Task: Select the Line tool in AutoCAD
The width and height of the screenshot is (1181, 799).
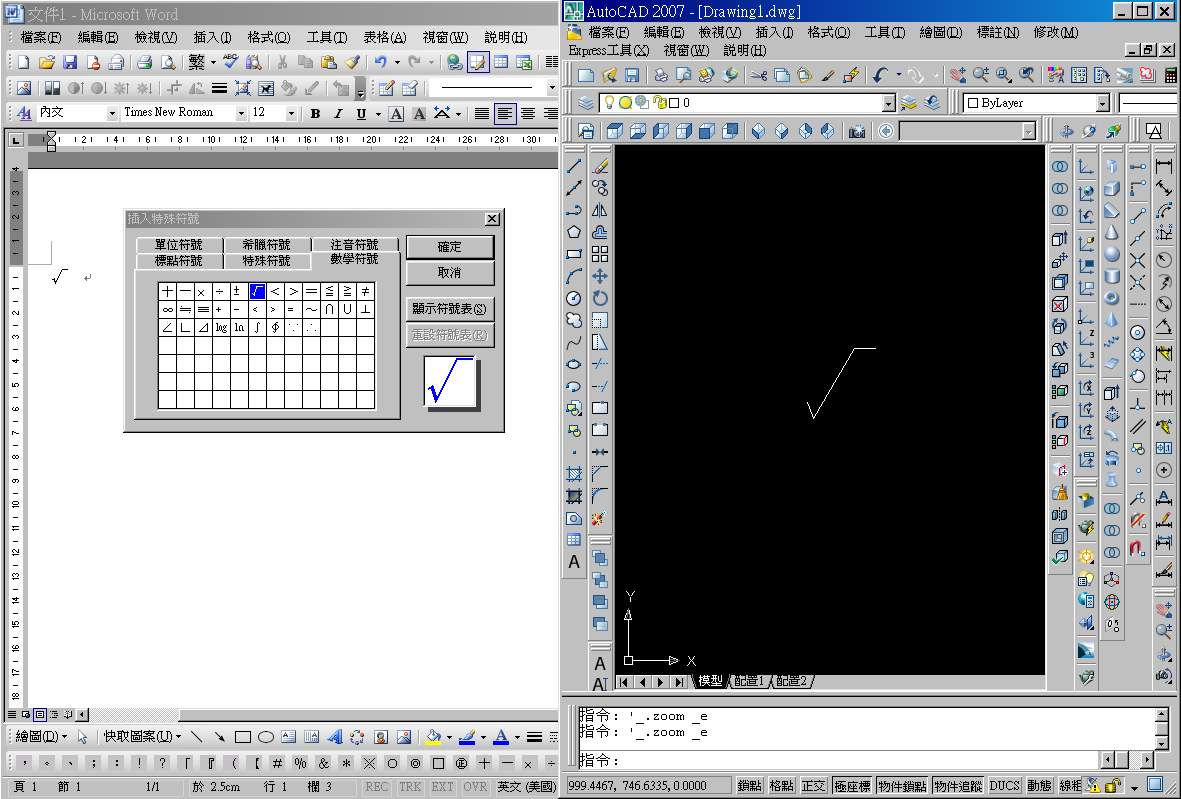Action: pyautogui.click(x=574, y=166)
